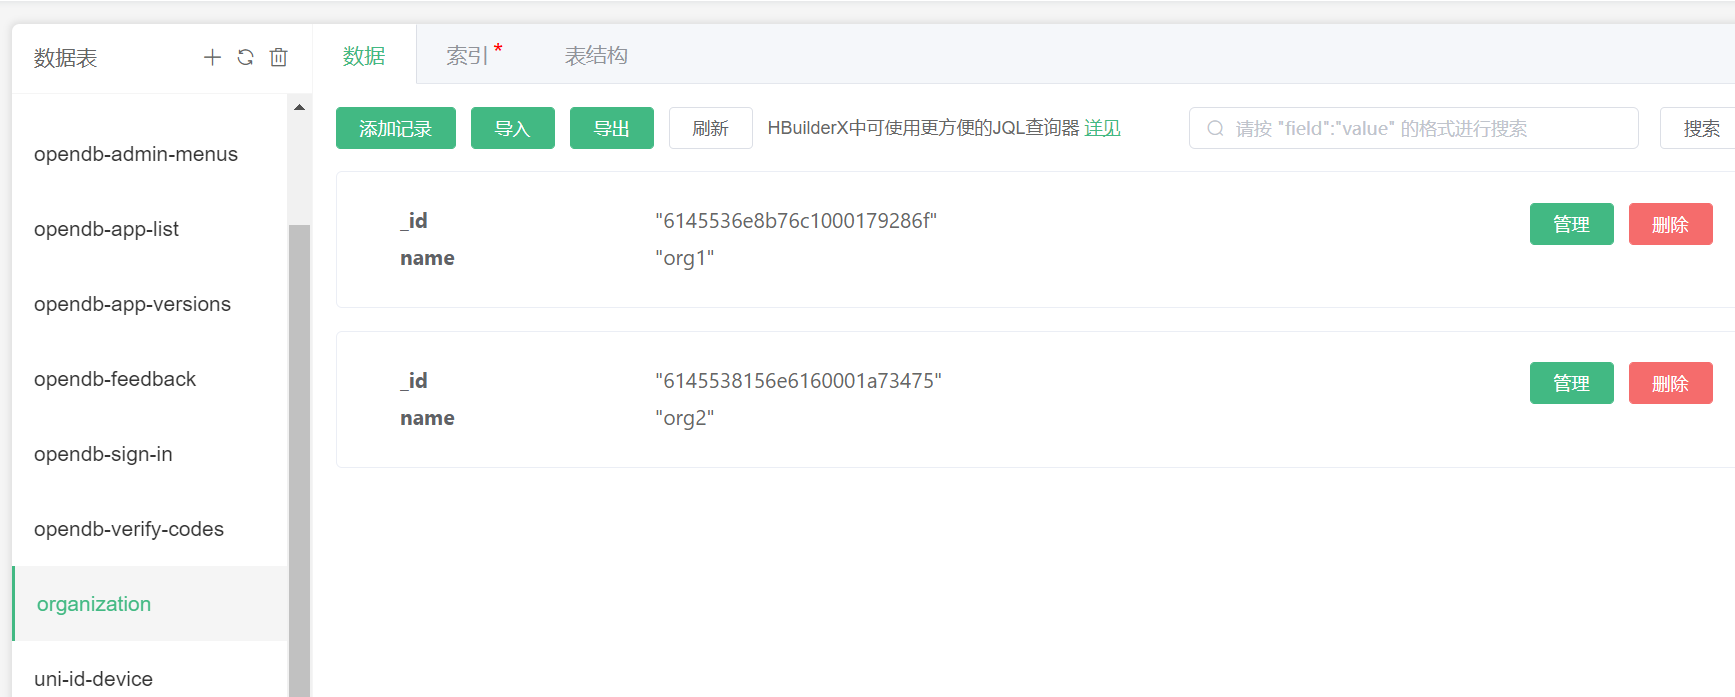1735x697 pixels.
Task: Select the uni-id-device table
Action: (x=93, y=679)
